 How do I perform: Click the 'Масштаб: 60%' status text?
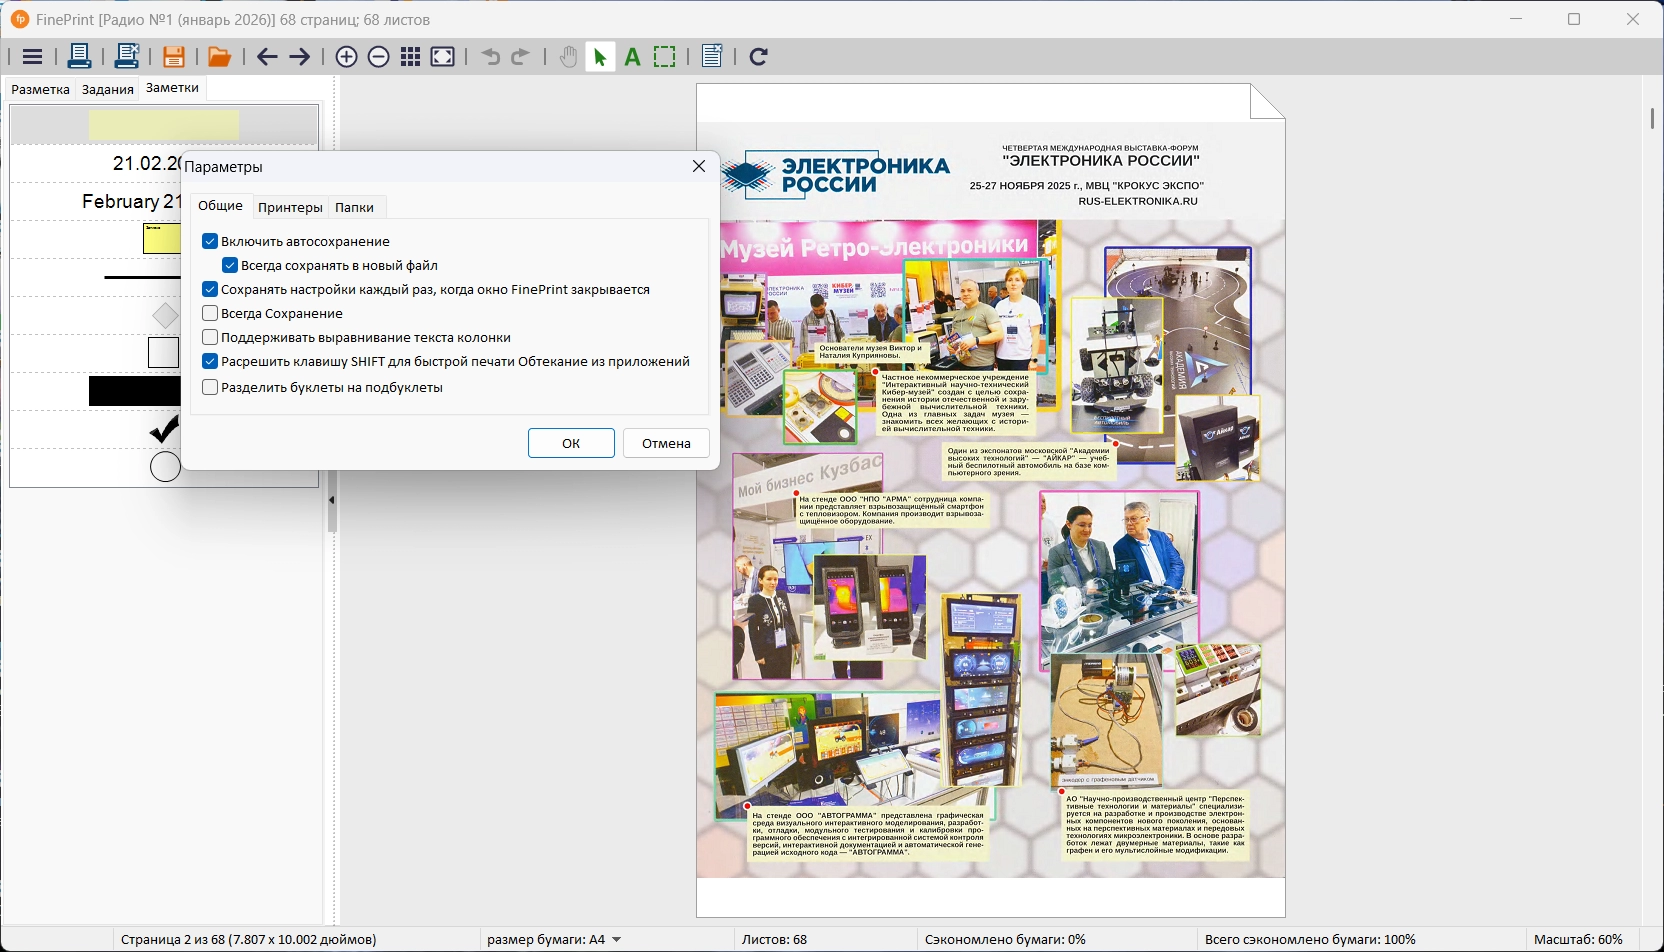coord(1578,939)
